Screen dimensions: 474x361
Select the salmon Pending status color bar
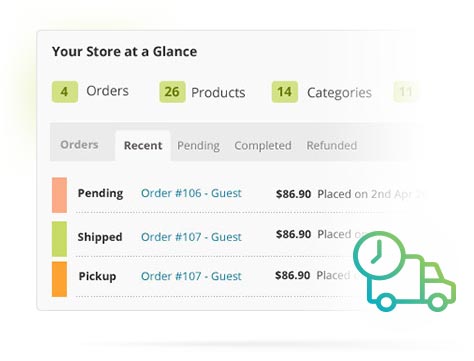point(59,195)
